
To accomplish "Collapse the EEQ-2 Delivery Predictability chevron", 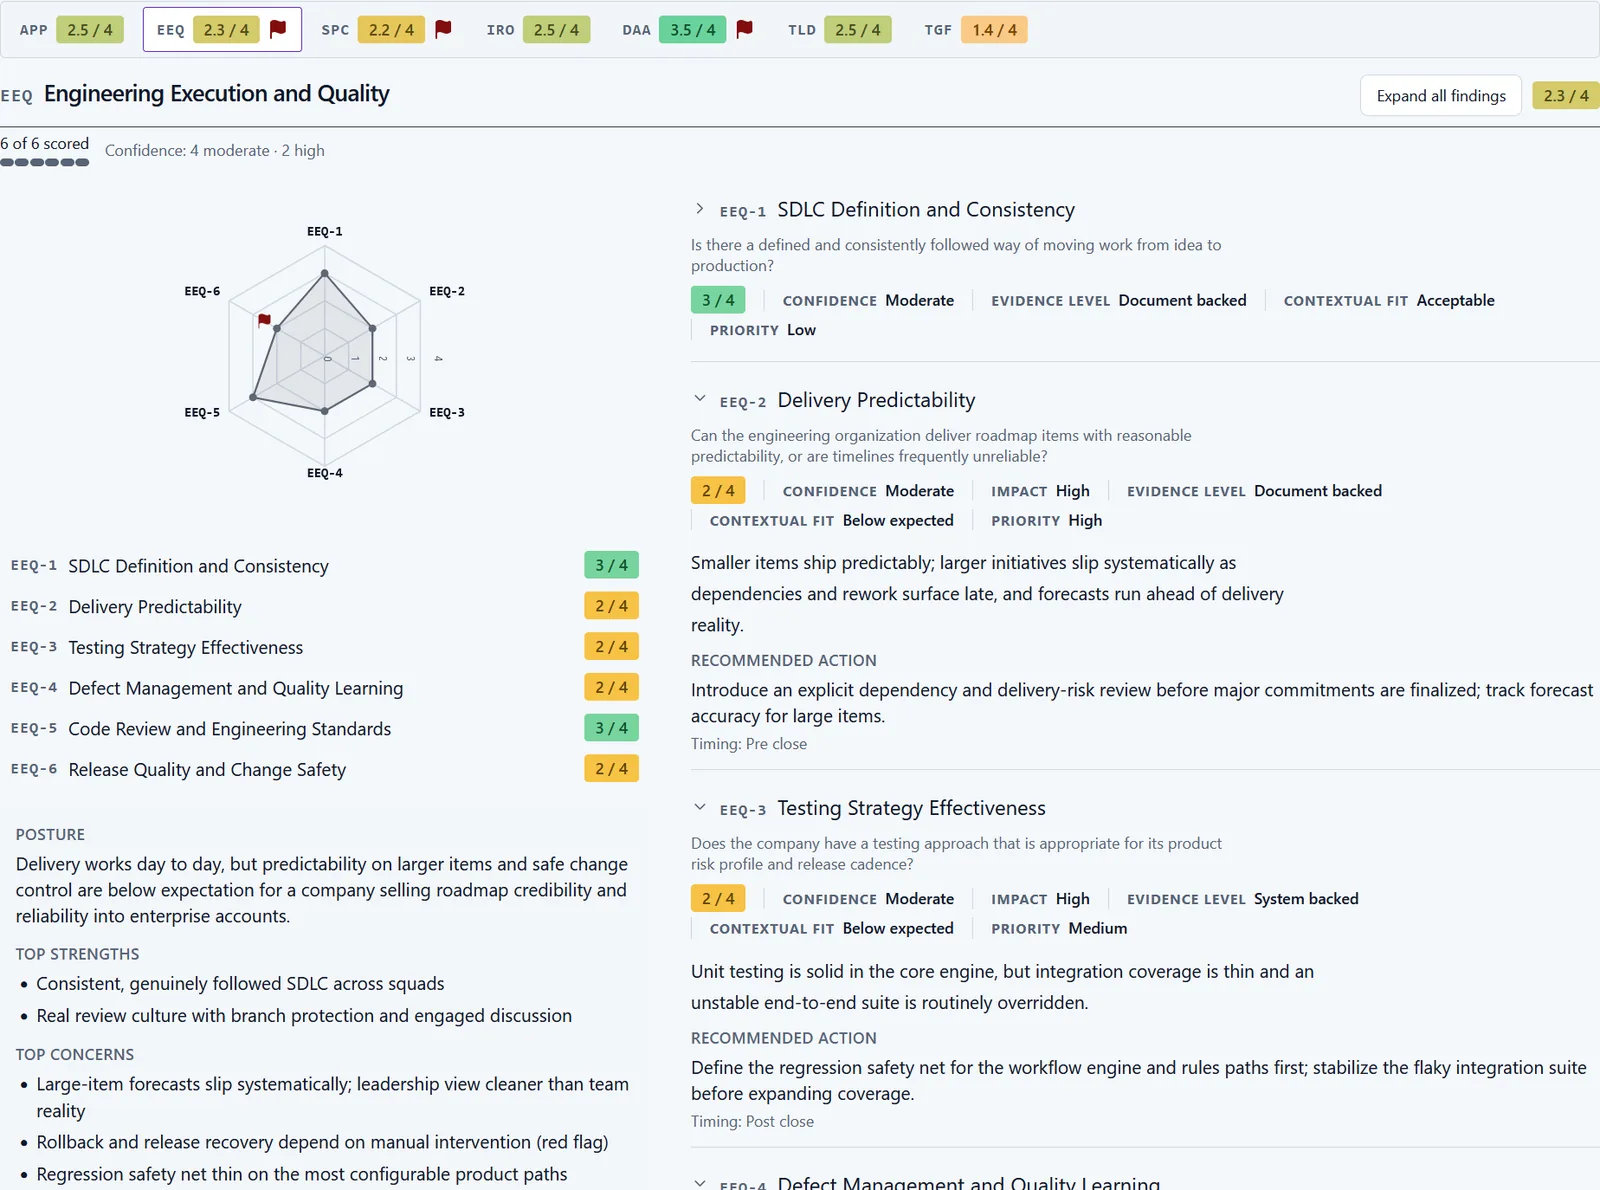I will (x=699, y=399).
